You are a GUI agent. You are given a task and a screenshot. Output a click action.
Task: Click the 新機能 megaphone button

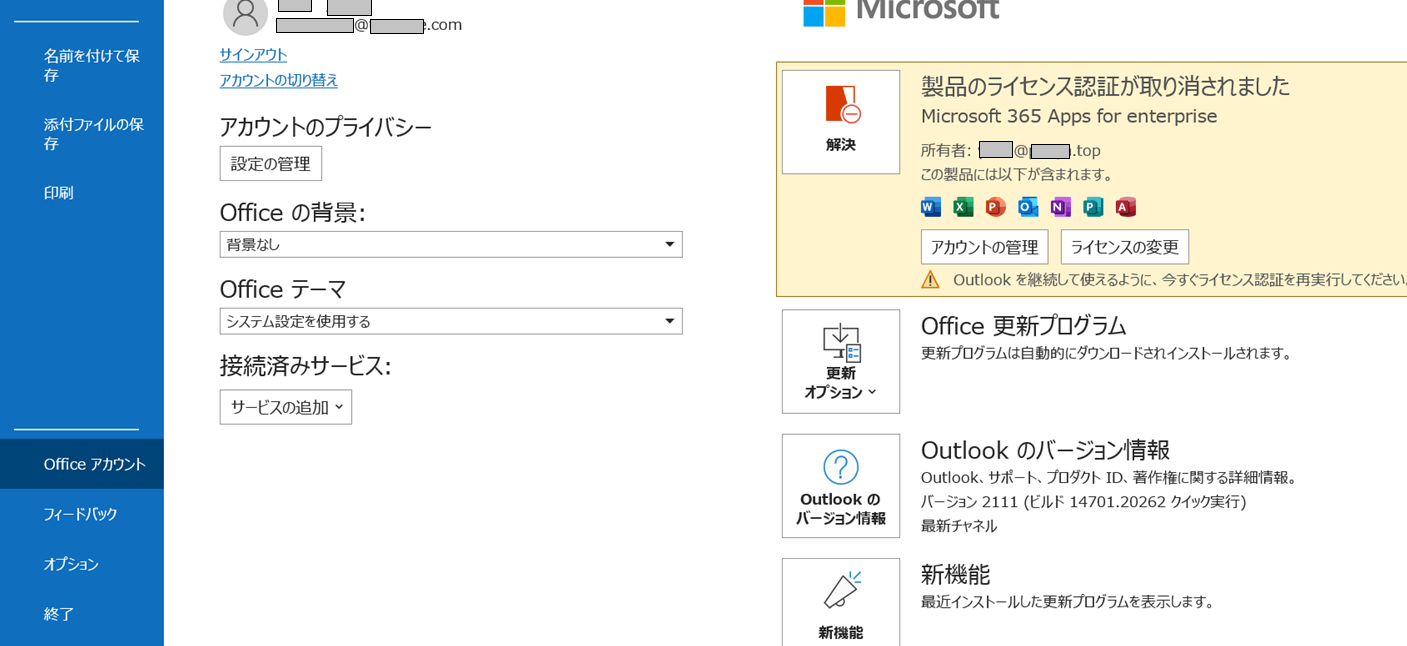[x=841, y=602]
